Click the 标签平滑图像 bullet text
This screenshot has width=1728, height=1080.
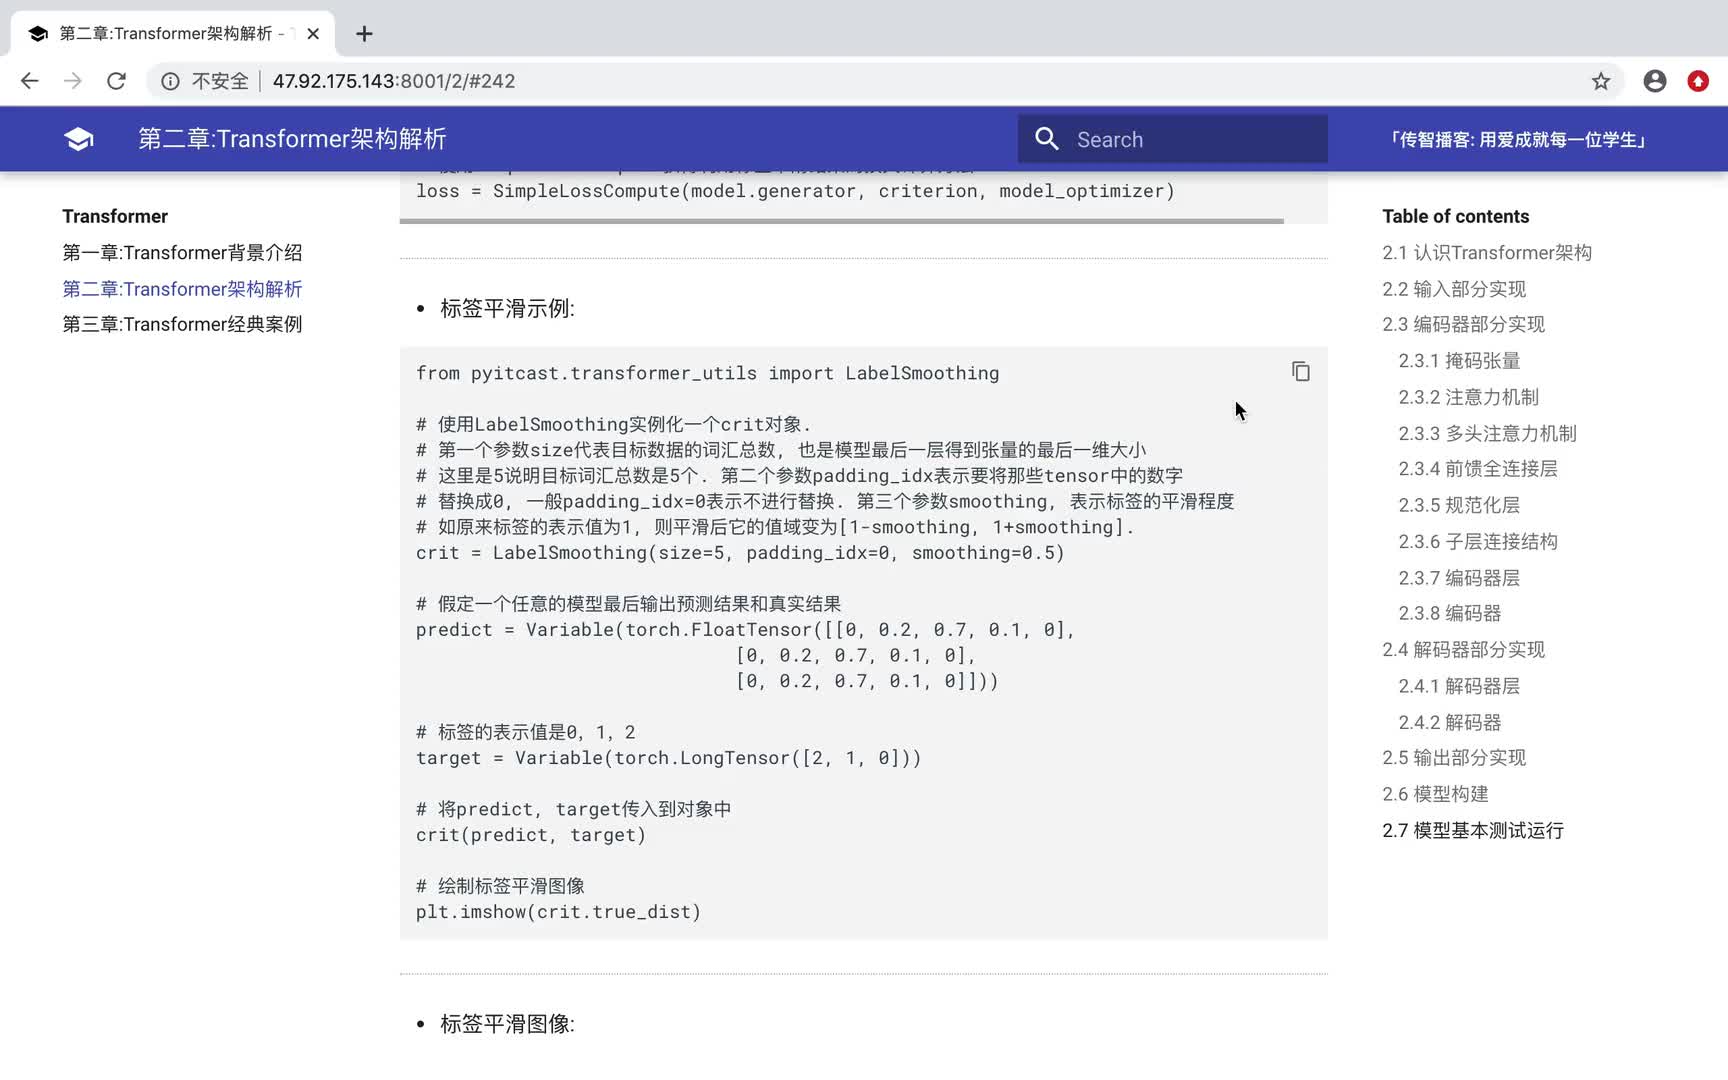coord(507,1024)
